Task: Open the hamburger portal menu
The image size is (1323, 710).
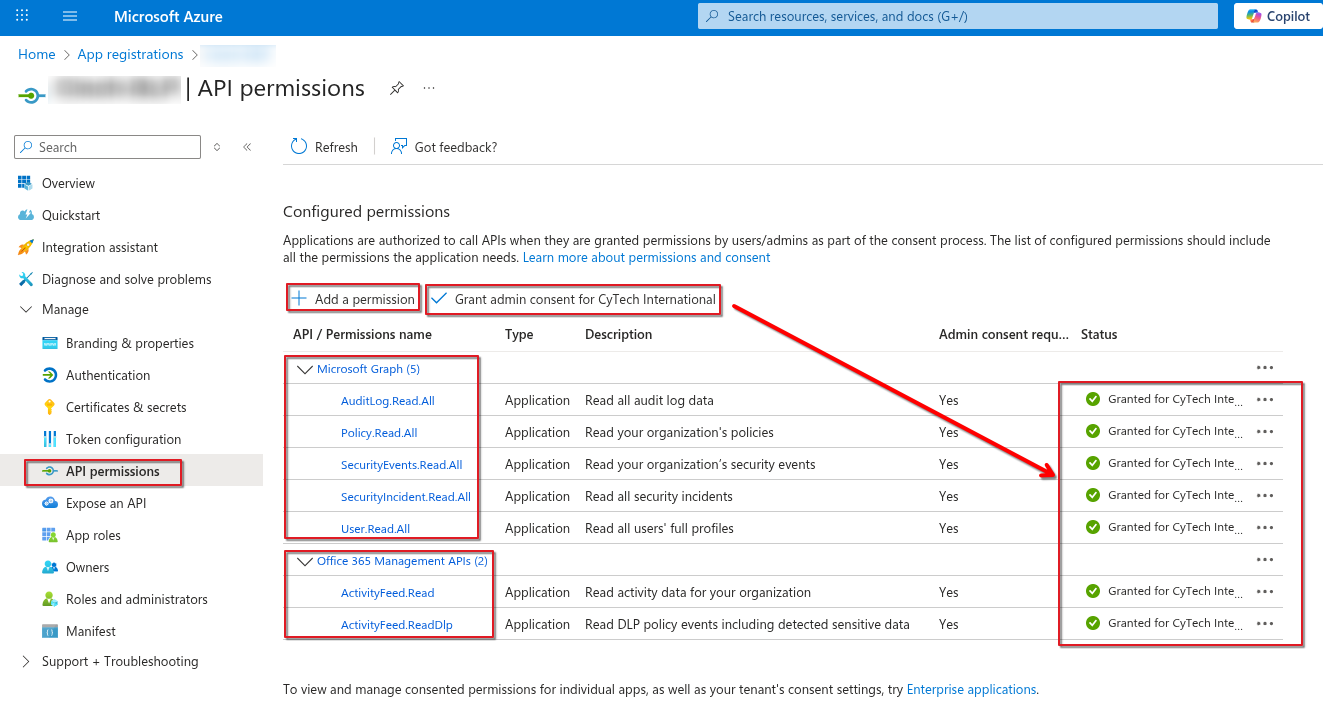Action: 70,16
